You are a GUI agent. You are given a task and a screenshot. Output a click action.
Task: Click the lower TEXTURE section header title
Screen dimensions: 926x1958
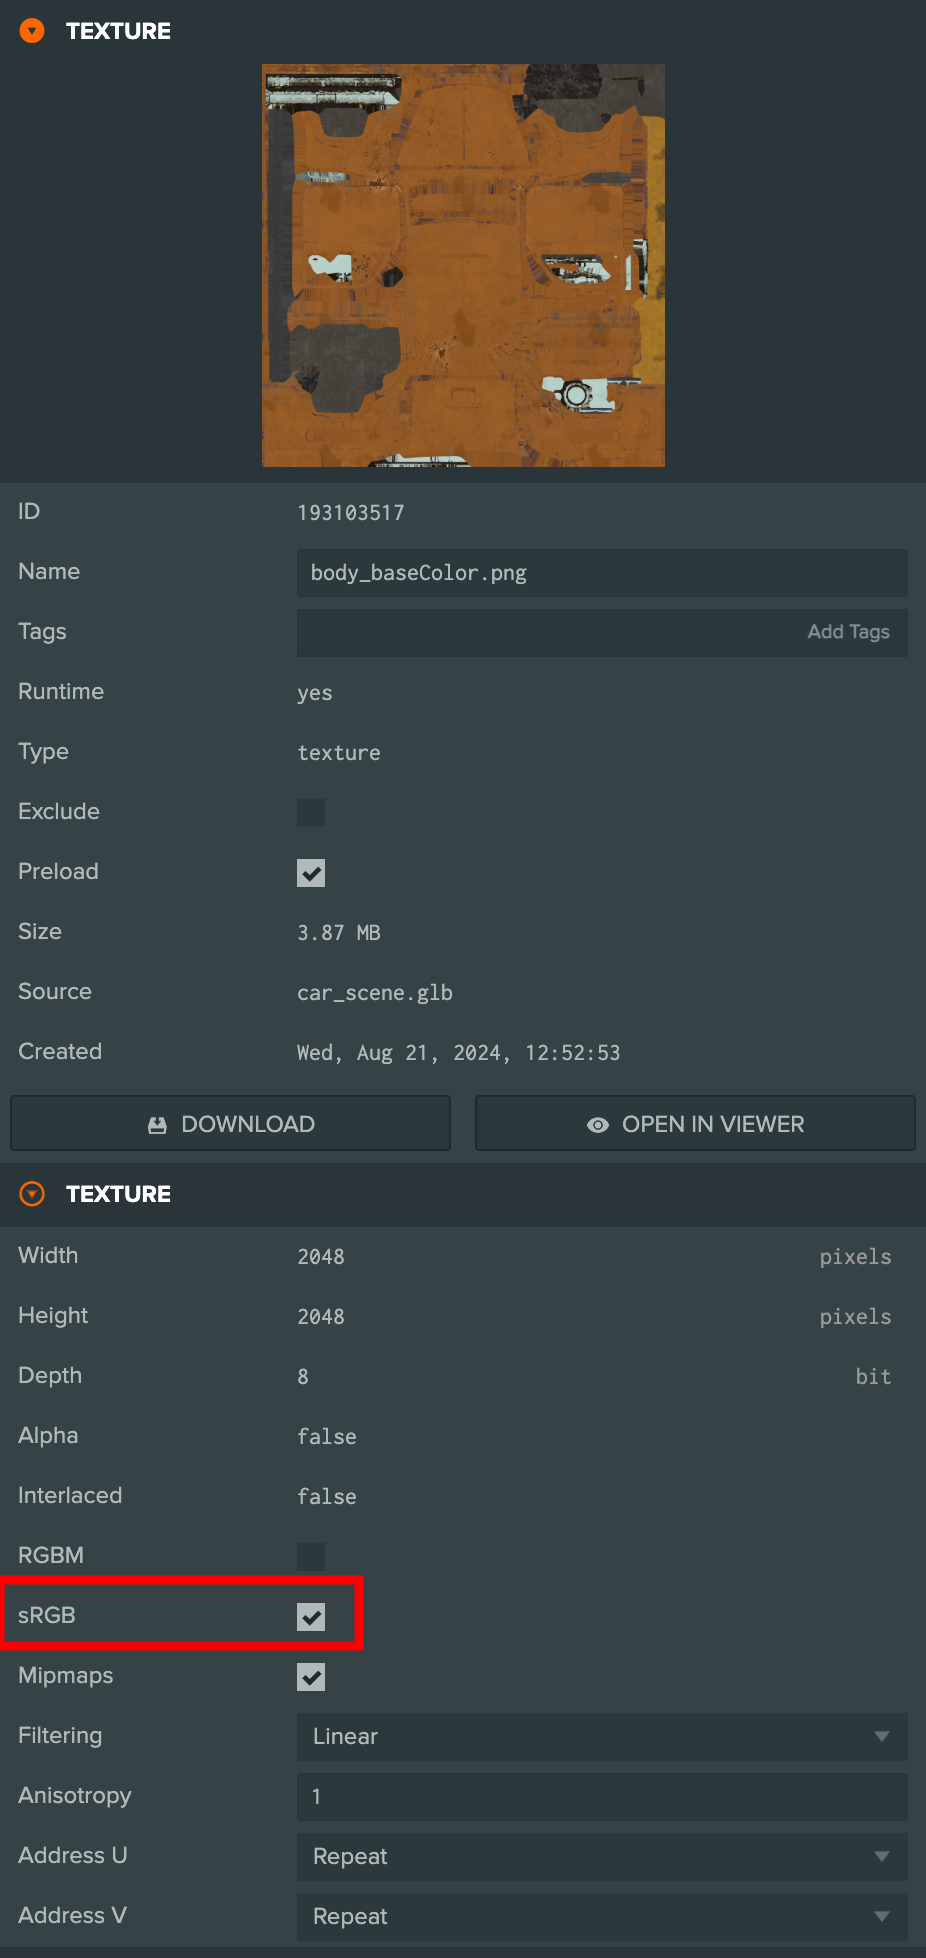(118, 1194)
